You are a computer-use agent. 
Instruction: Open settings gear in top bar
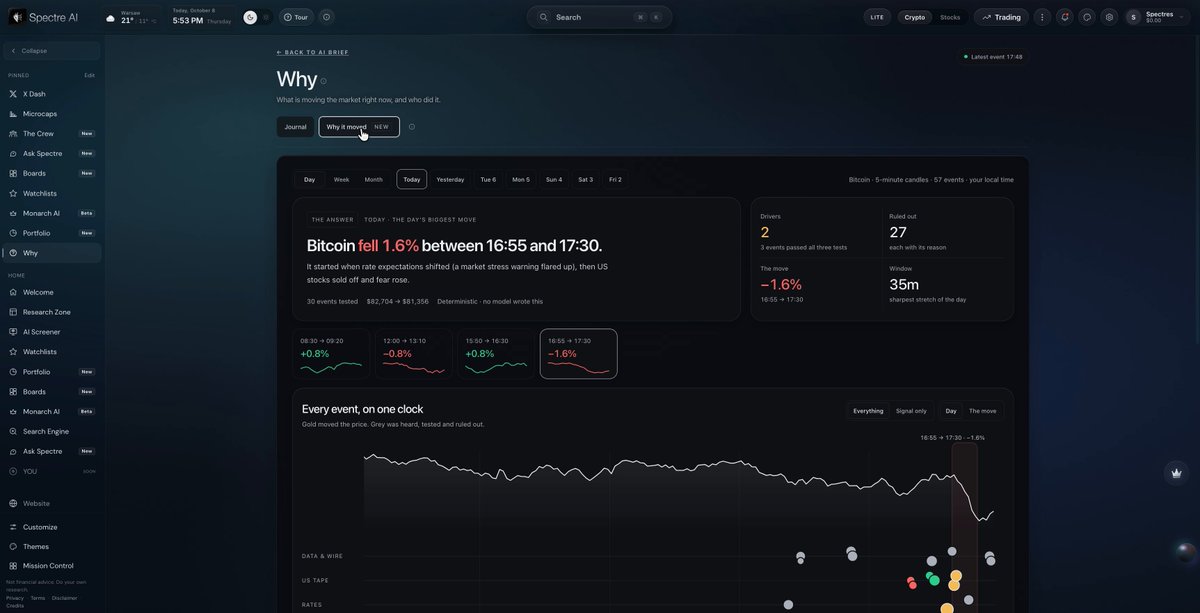pos(1109,17)
